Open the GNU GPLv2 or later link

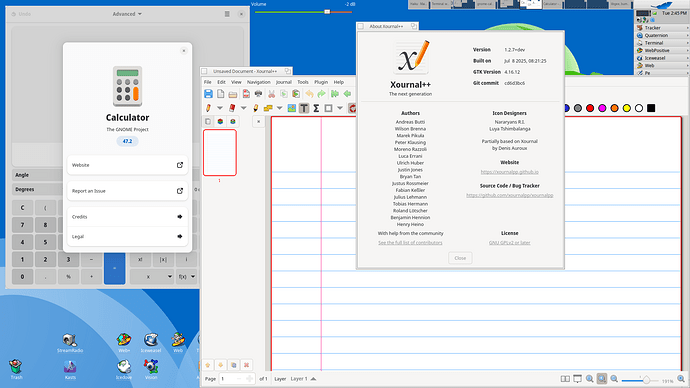click(510, 243)
